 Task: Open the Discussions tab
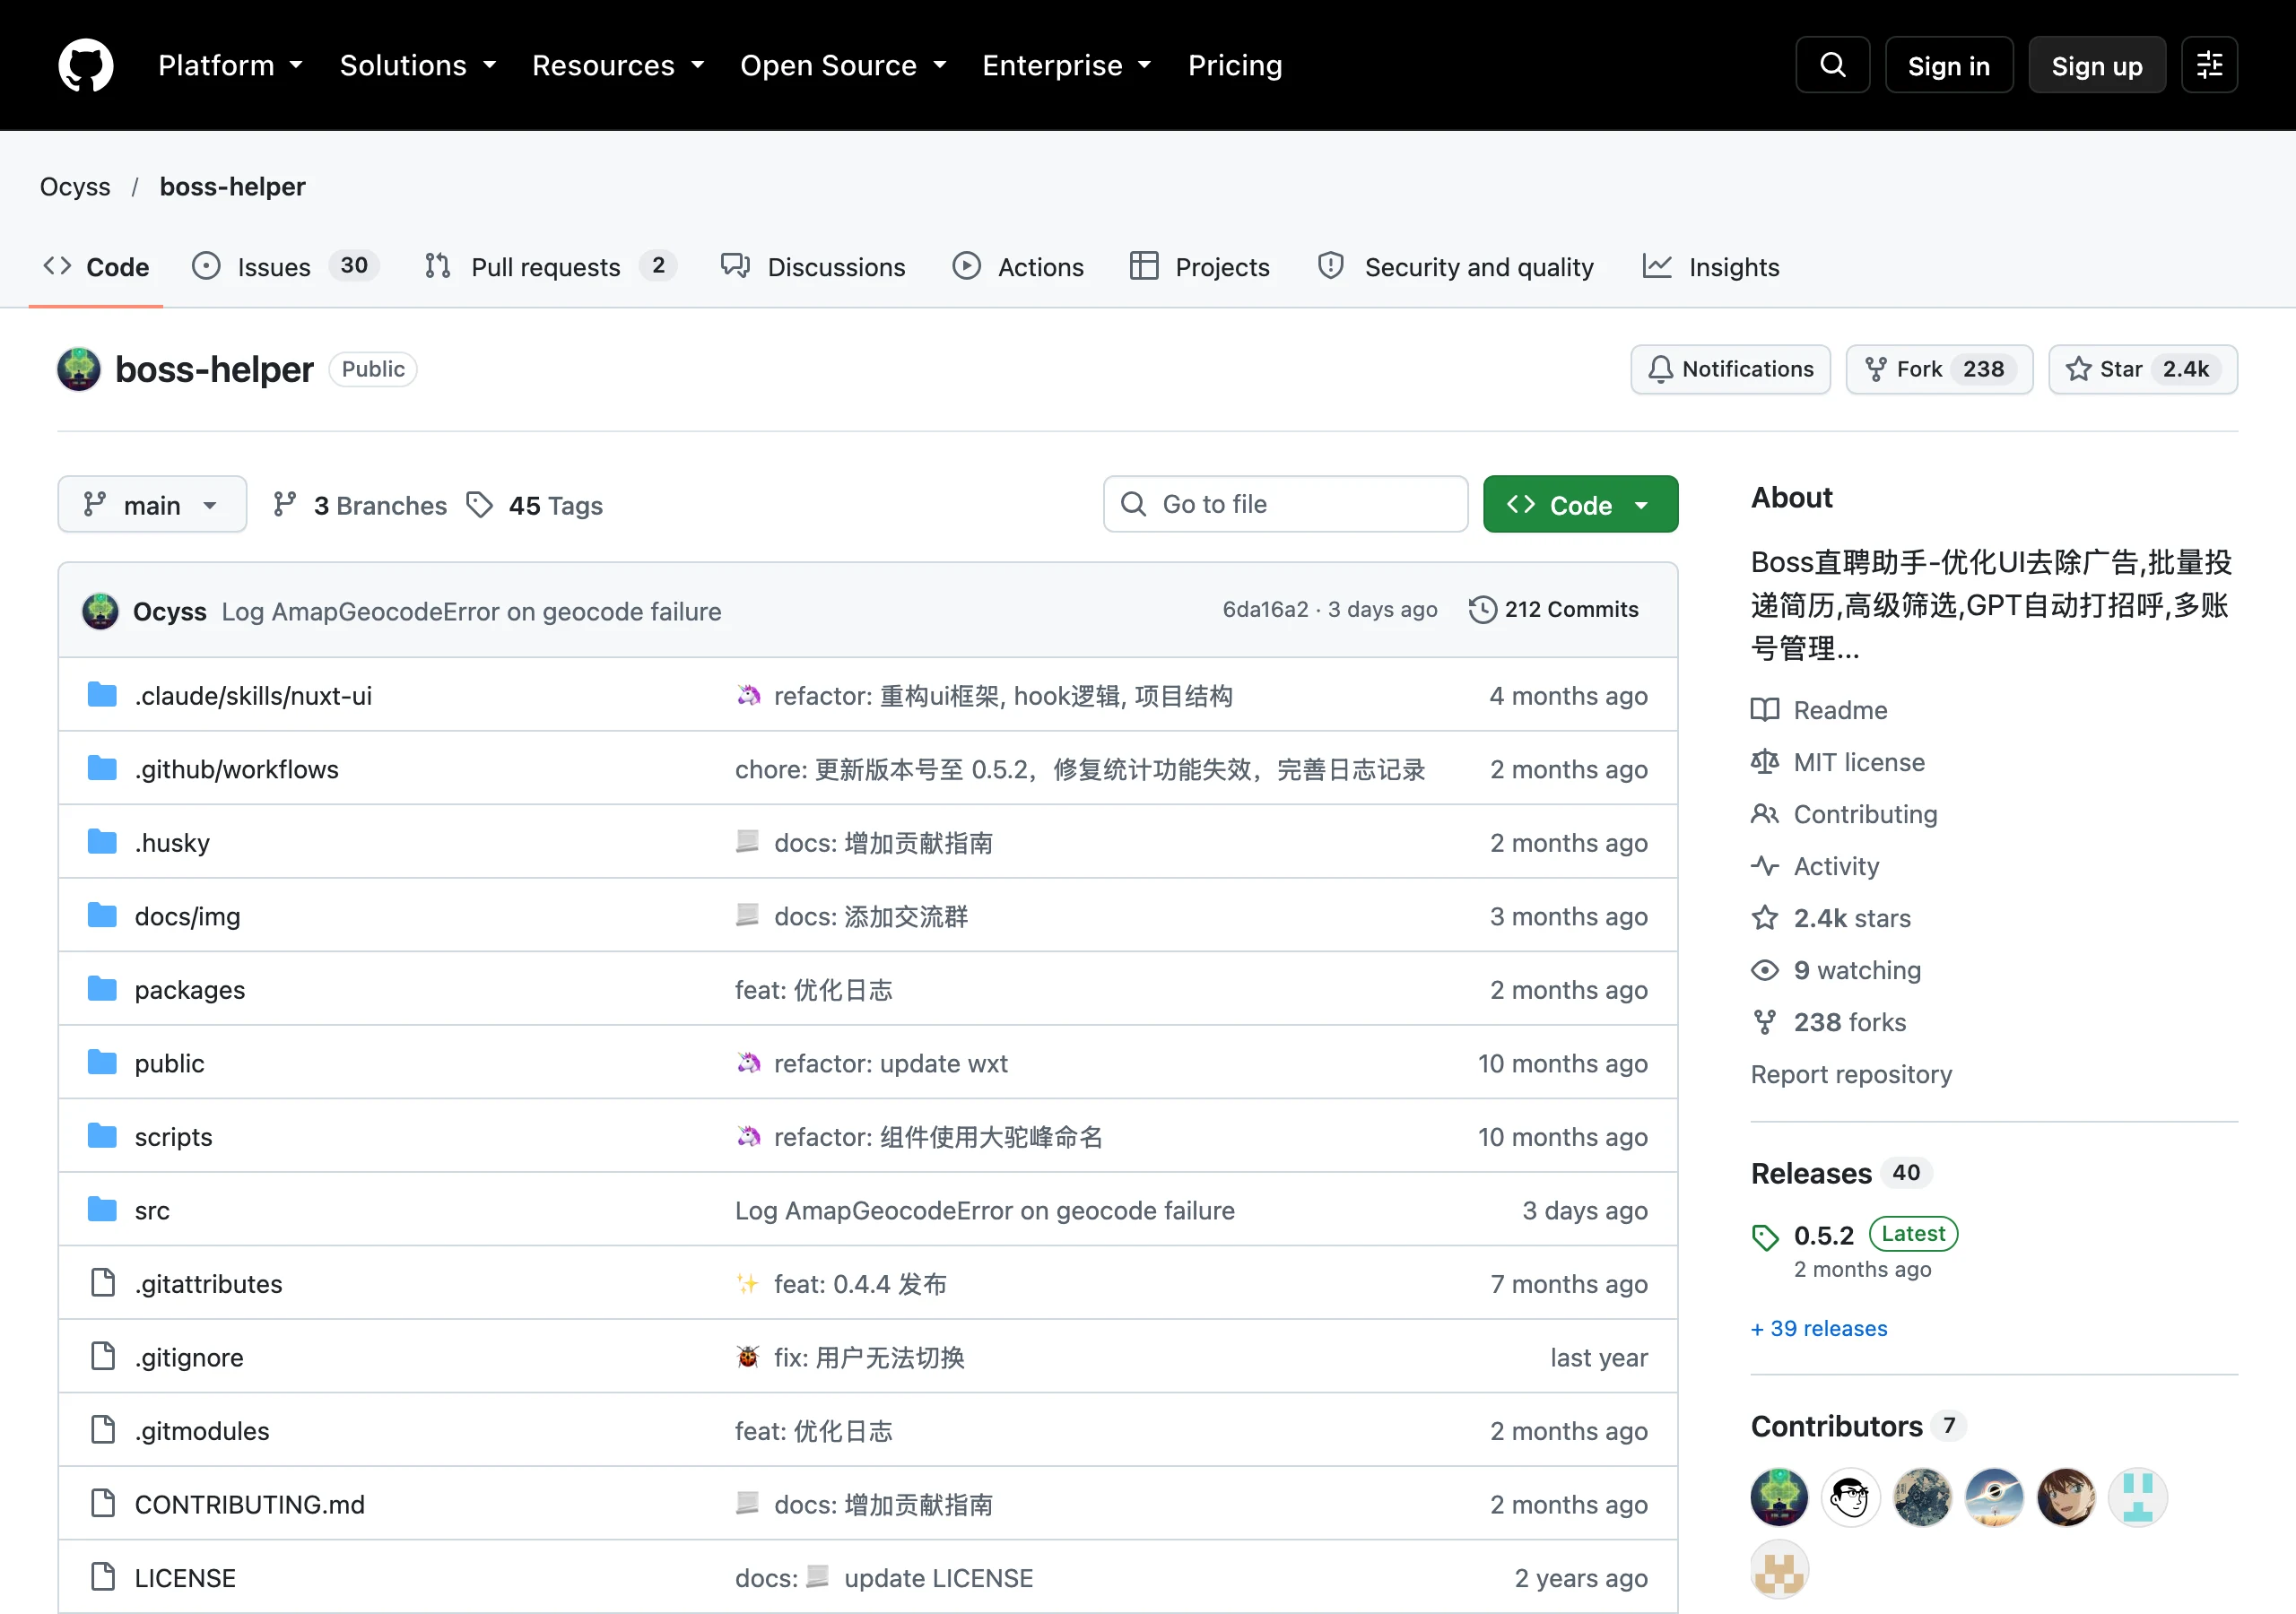814,266
